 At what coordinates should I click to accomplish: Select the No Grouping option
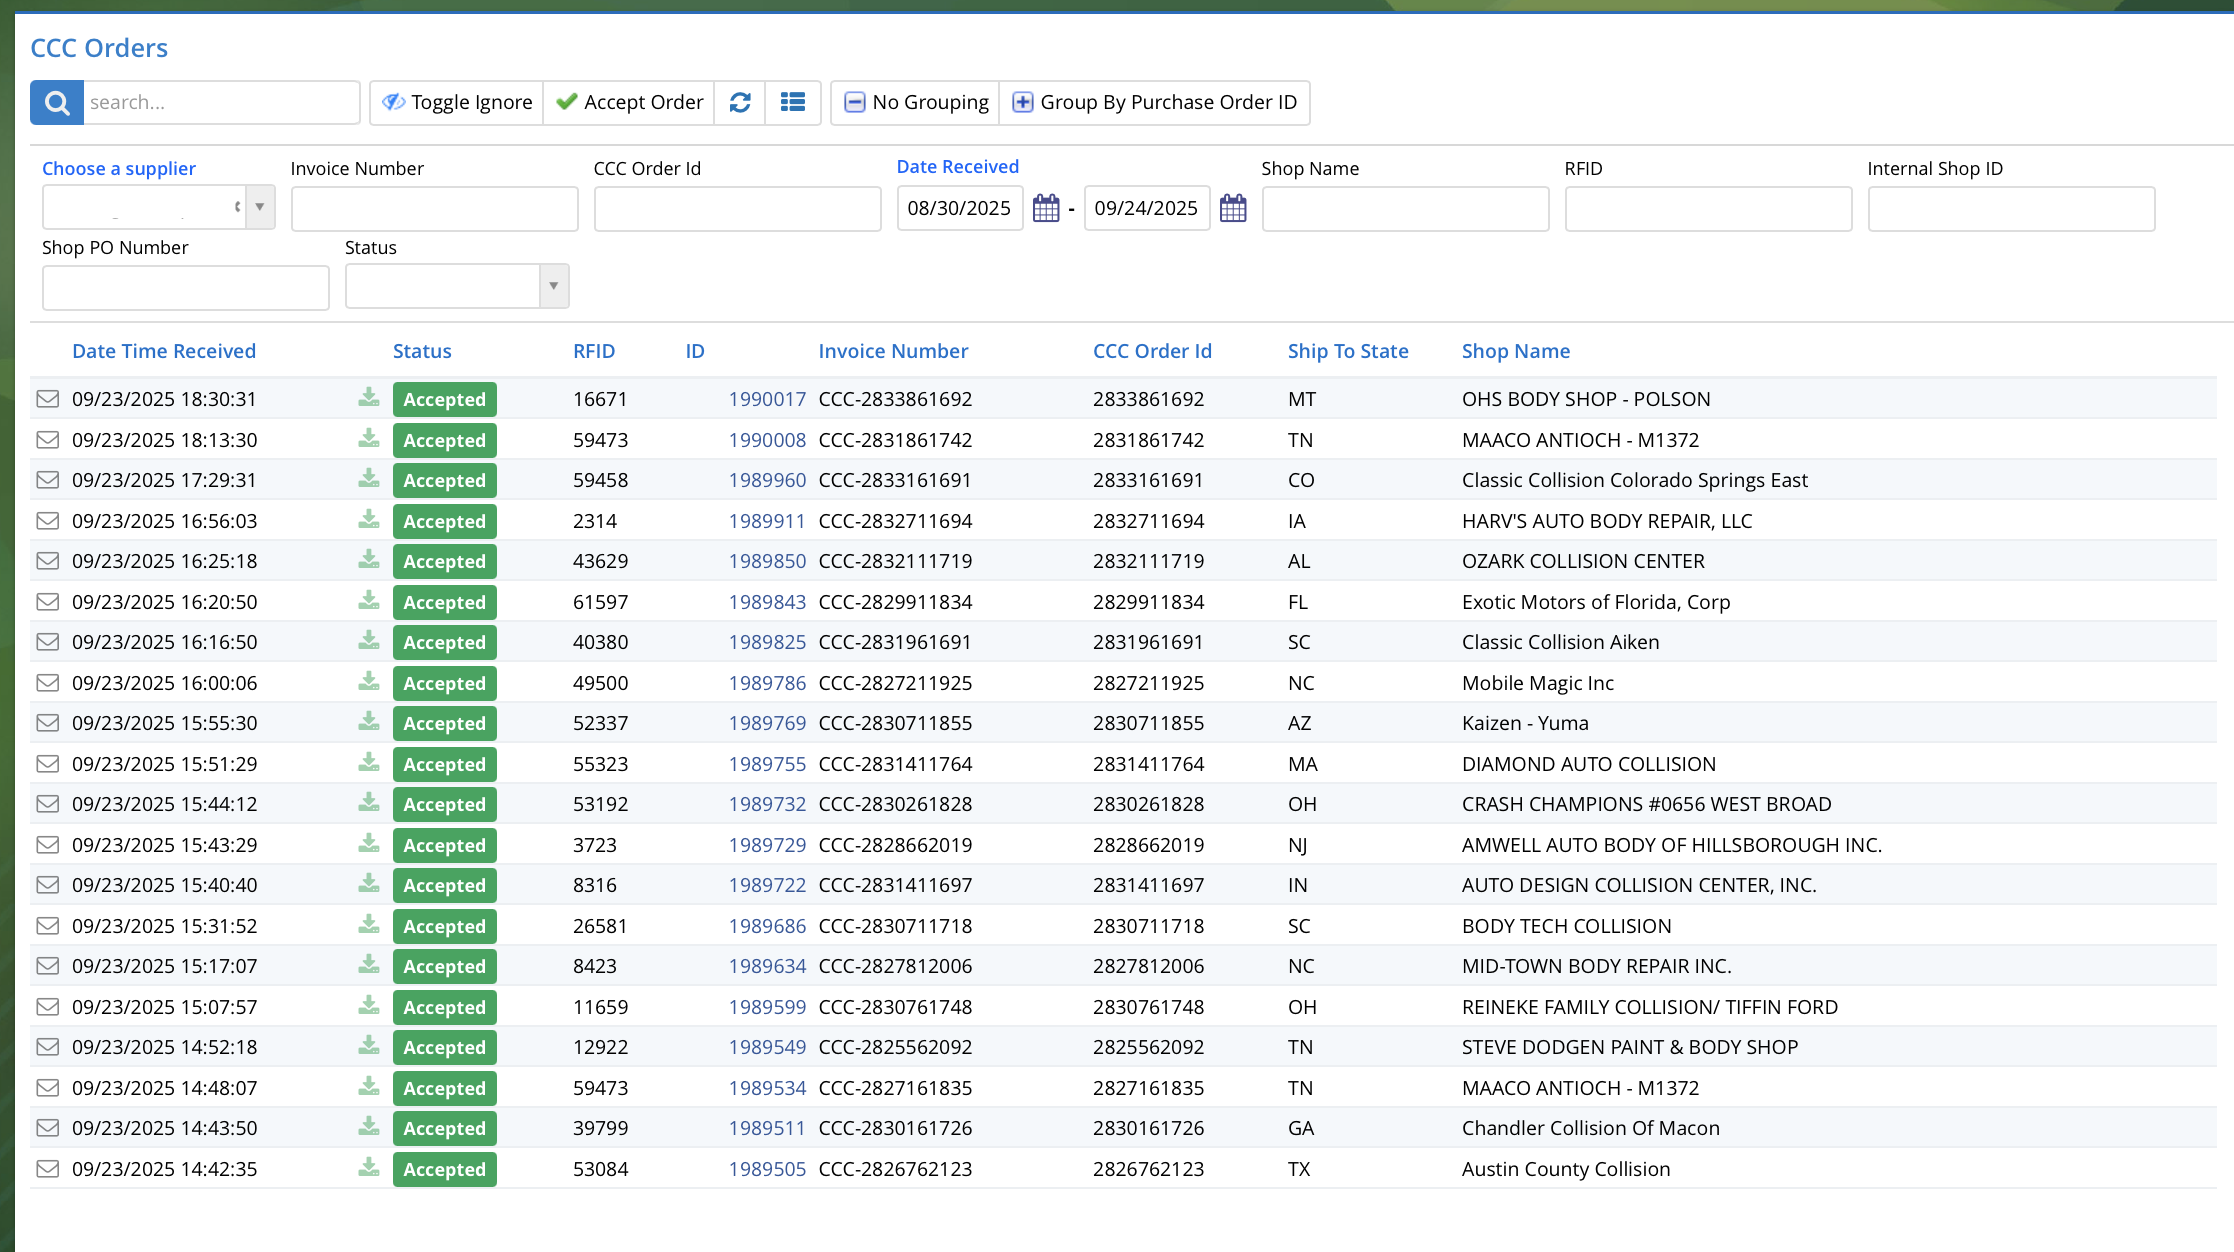click(916, 103)
